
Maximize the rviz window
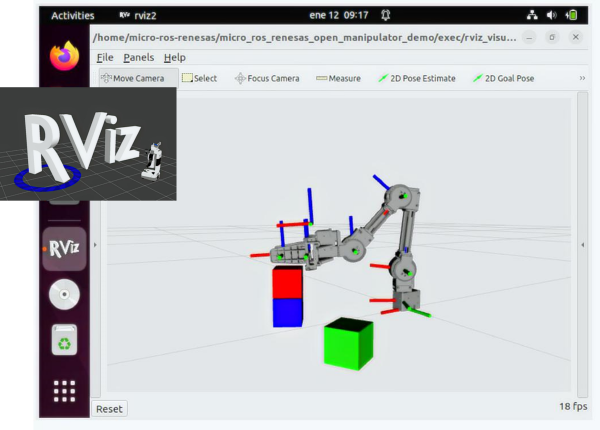552,37
